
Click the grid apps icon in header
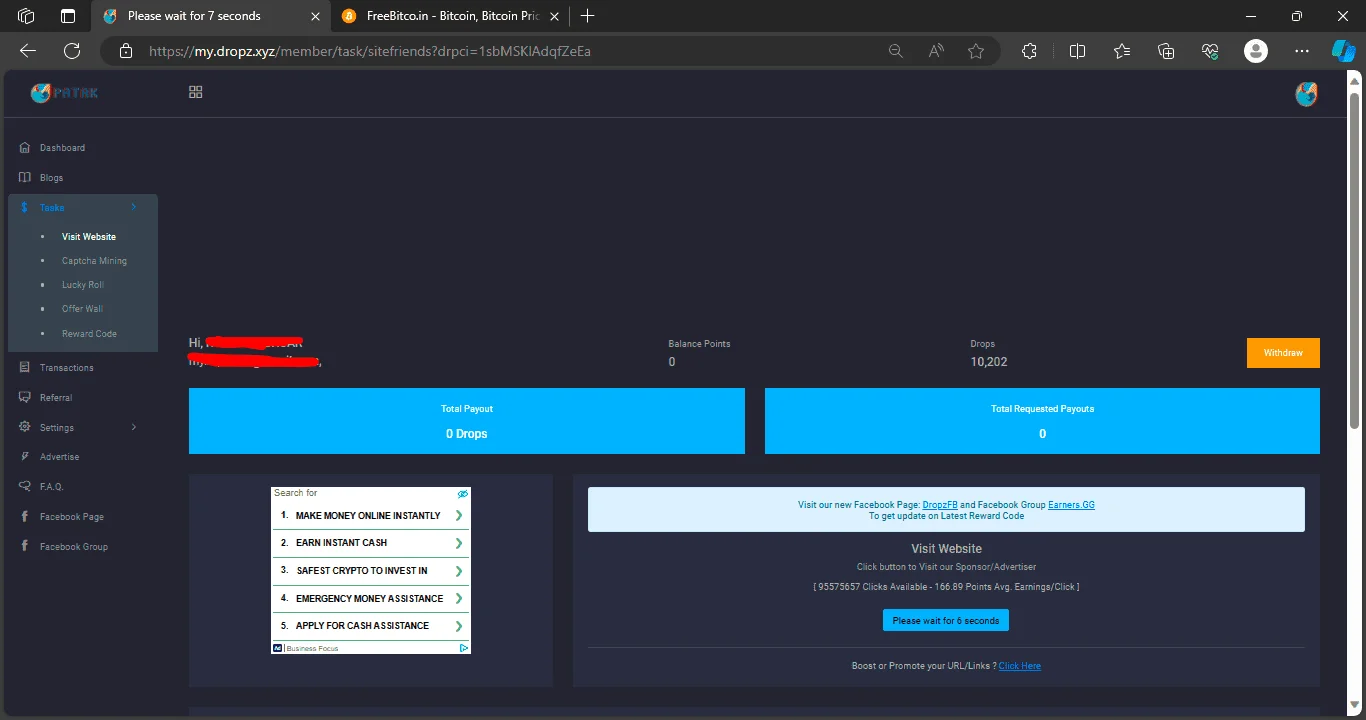[196, 92]
